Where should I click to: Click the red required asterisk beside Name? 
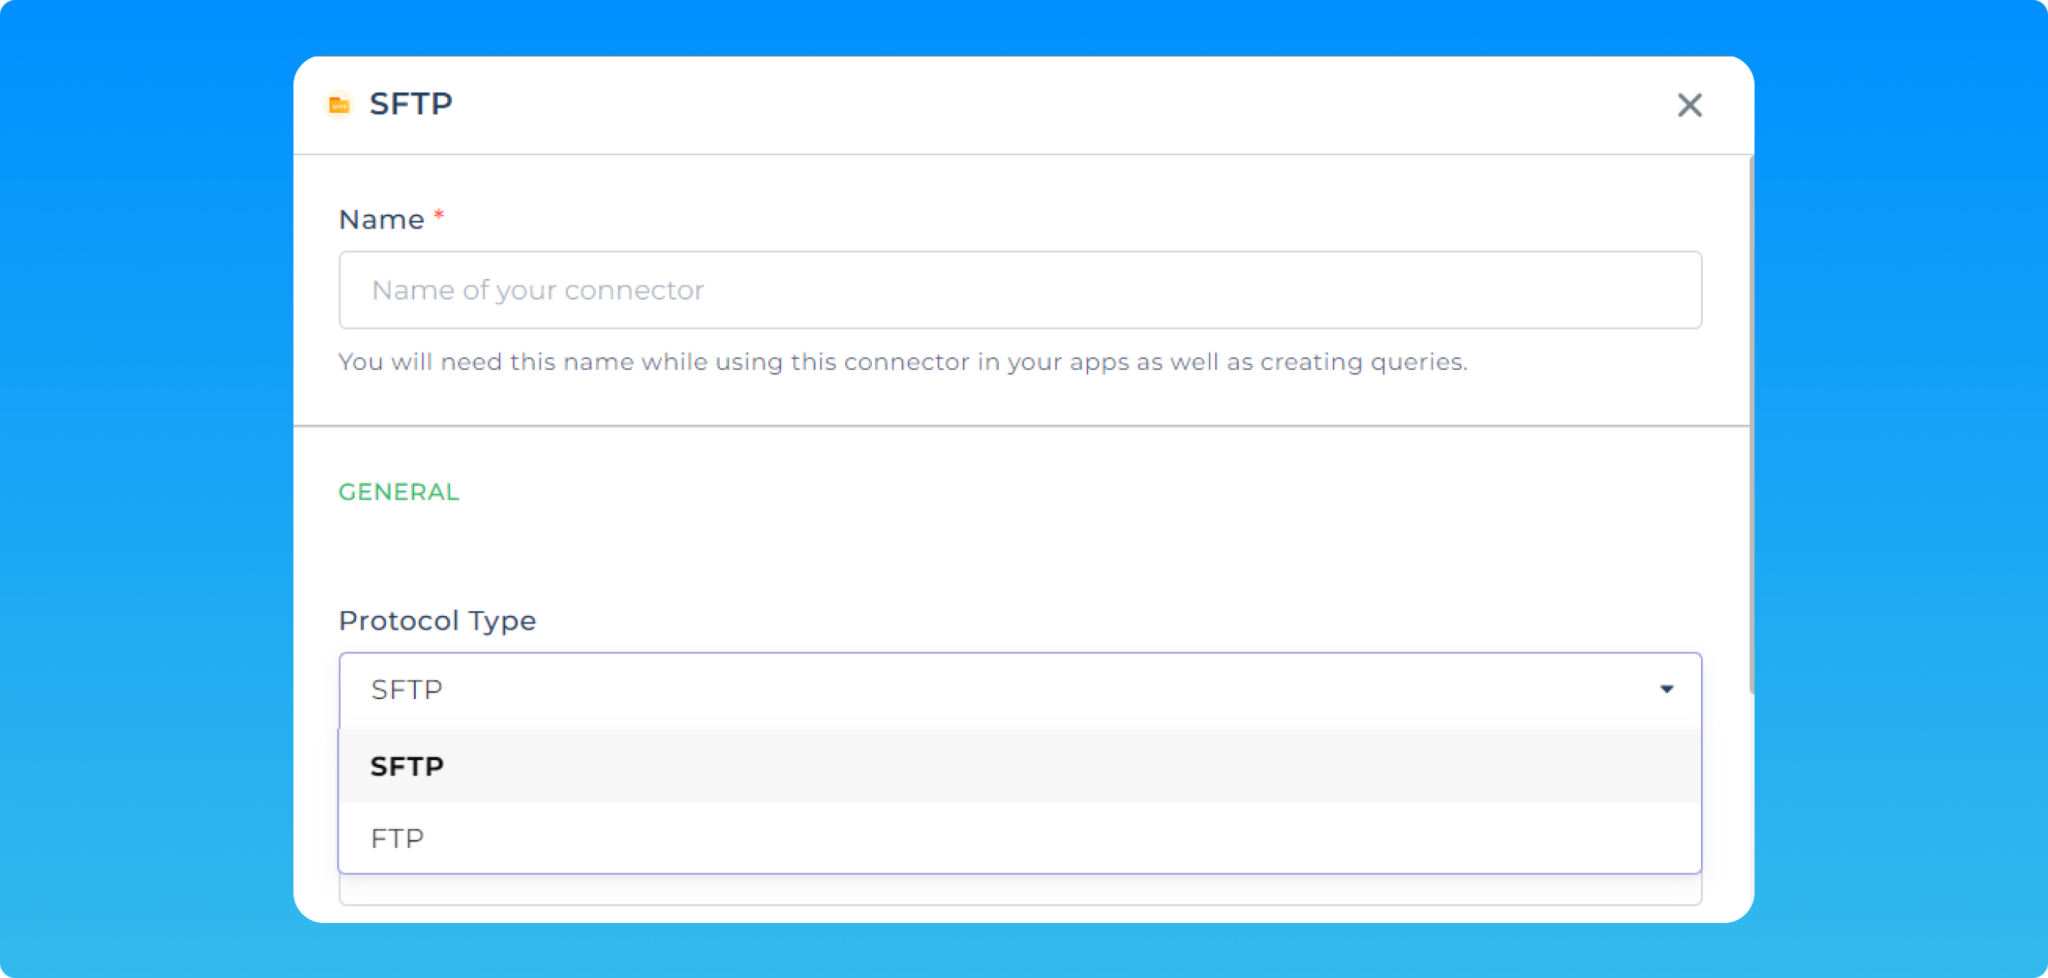pos(439,215)
